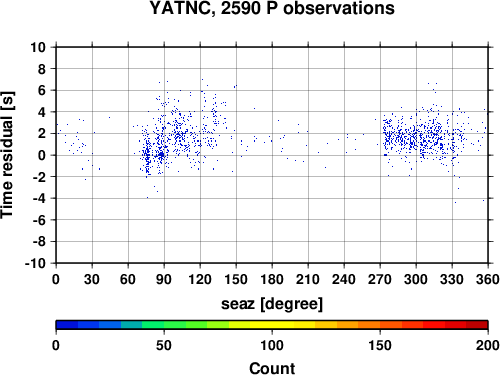This screenshot has width=500, height=375.
Task: Click the 180 tick label on x-axis
Action: 272,279
